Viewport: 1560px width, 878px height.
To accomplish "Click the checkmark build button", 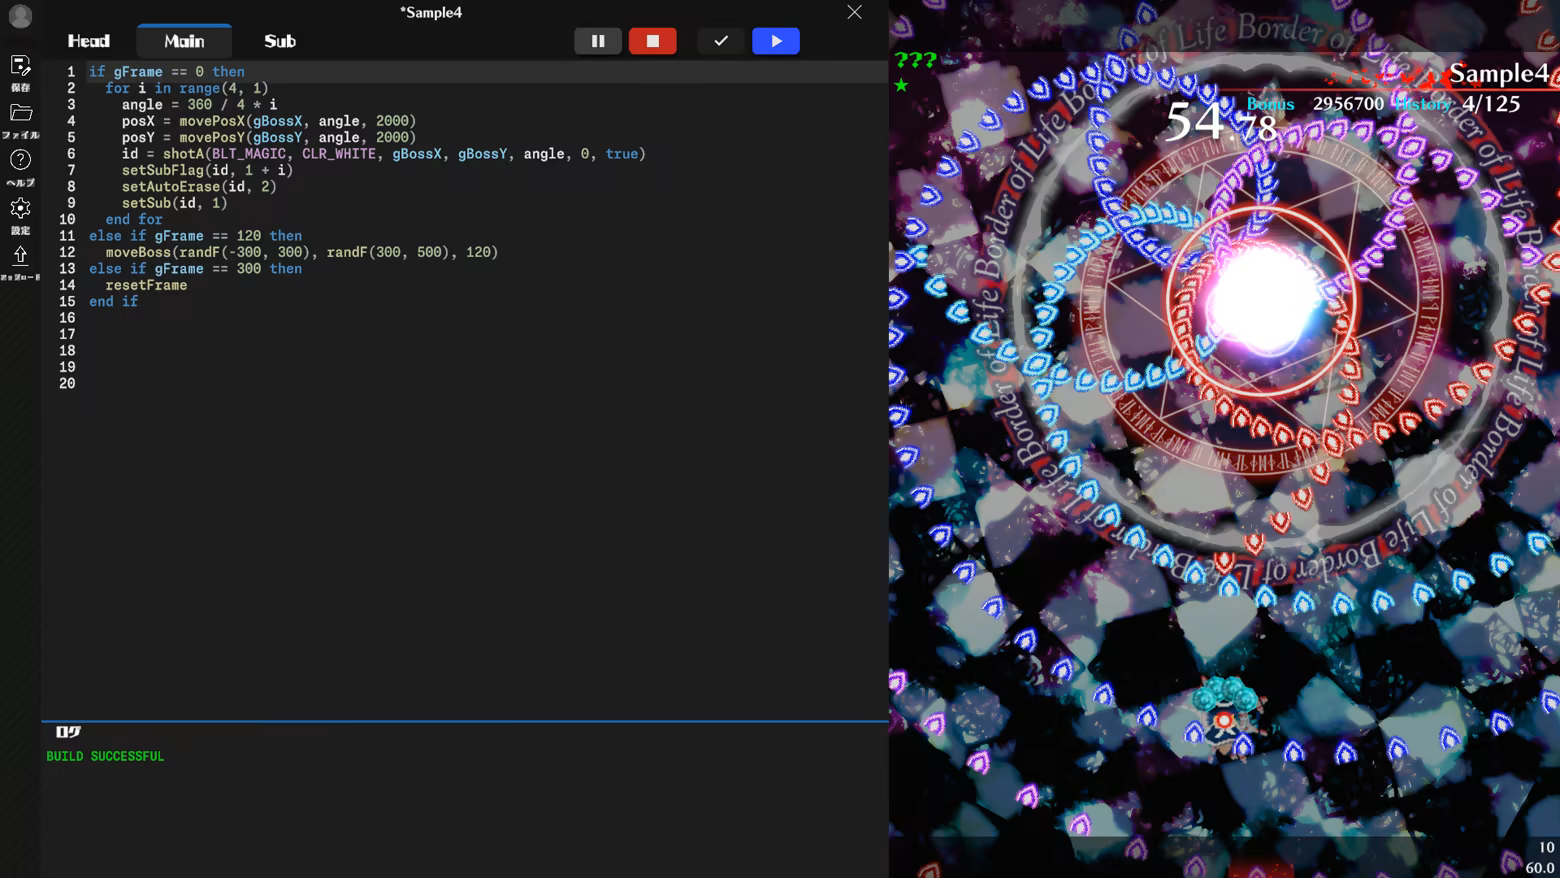I will (721, 41).
